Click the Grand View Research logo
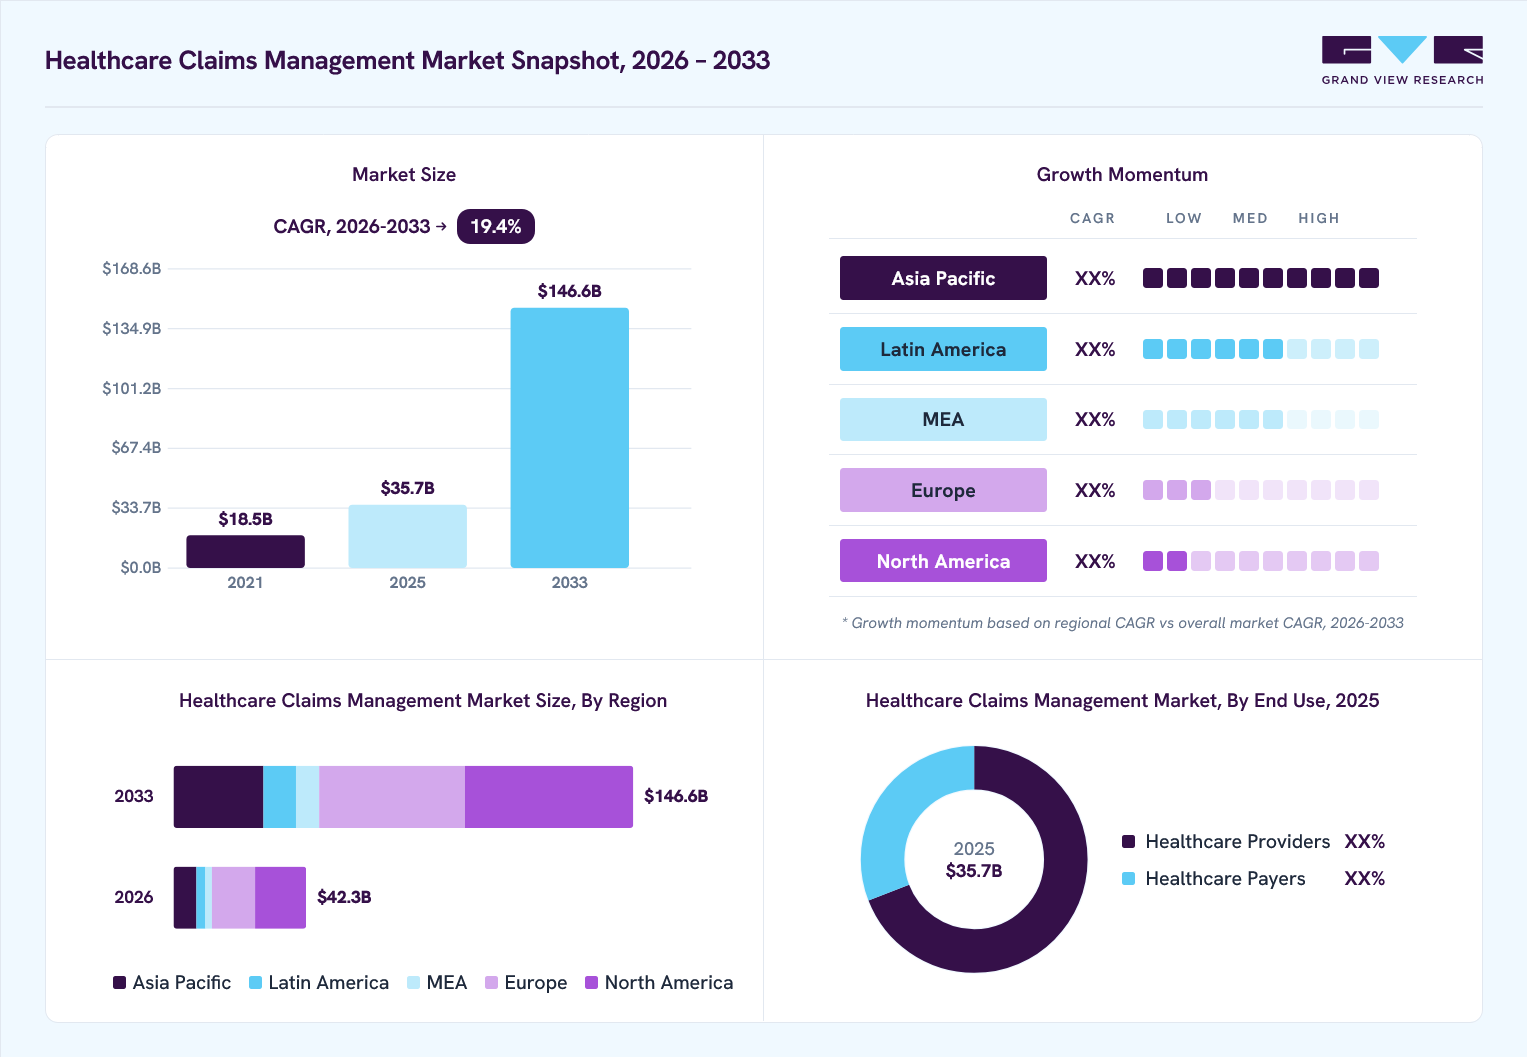 pos(1402,61)
